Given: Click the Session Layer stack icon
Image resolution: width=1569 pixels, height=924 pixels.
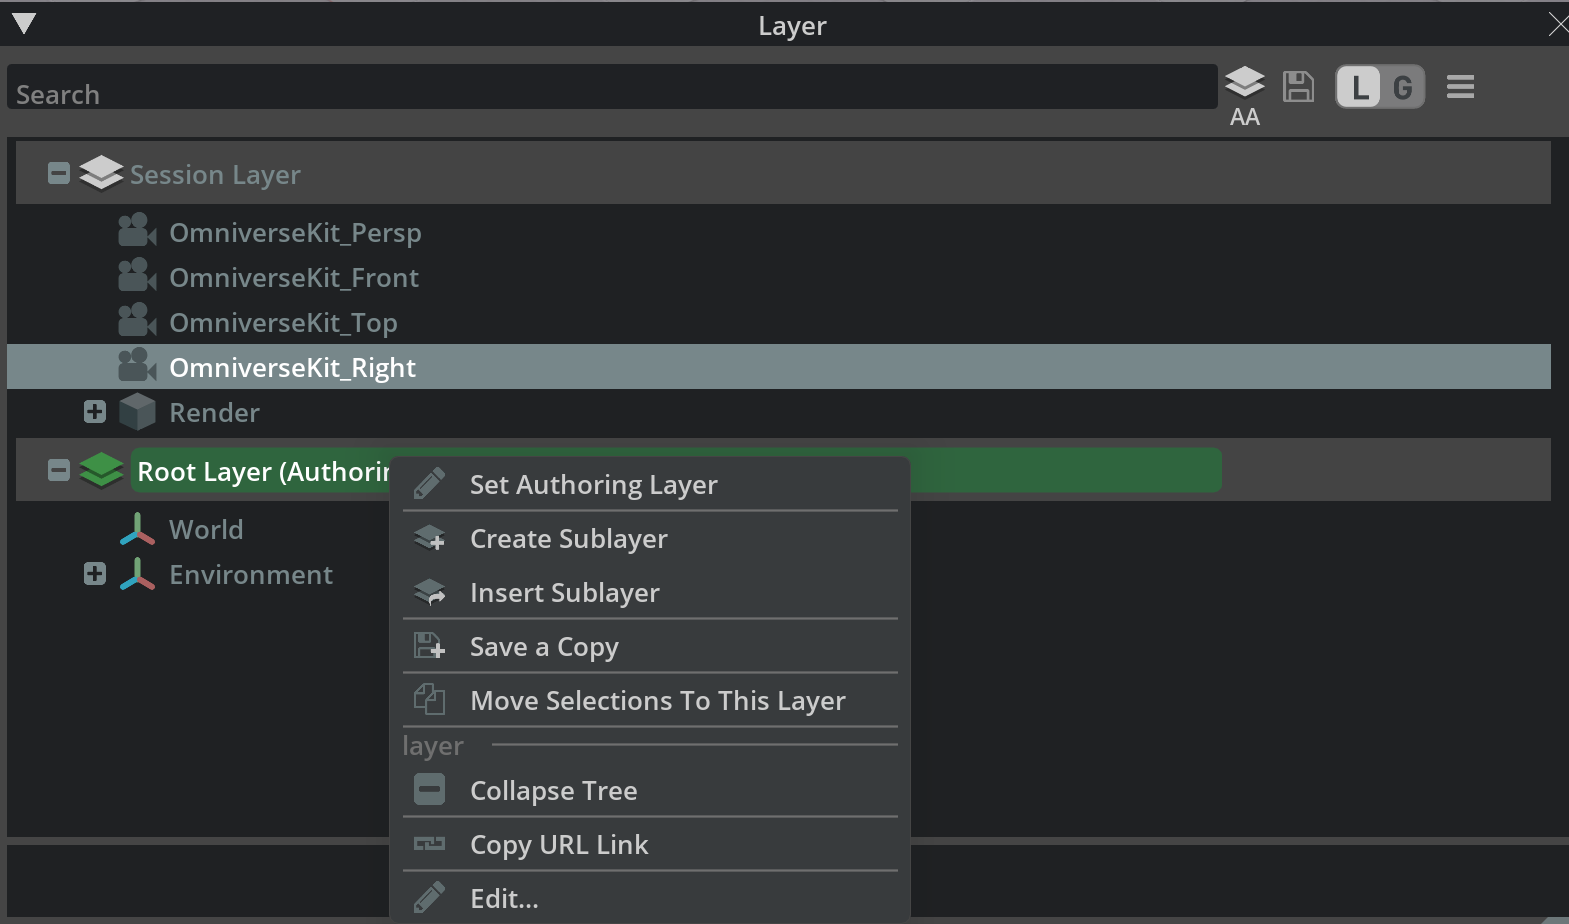Looking at the screenshot, I should point(101,174).
